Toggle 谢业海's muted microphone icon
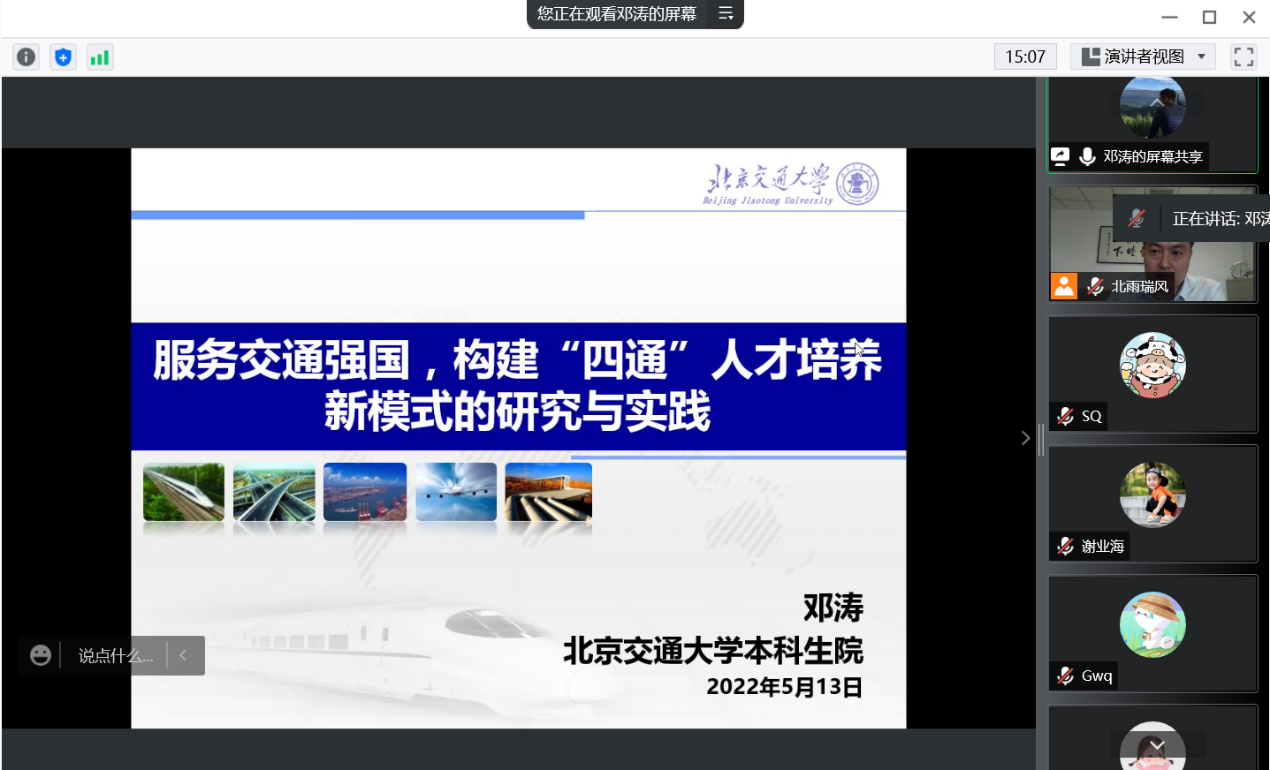The width and height of the screenshot is (1270, 770). [x=1066, y=546]
